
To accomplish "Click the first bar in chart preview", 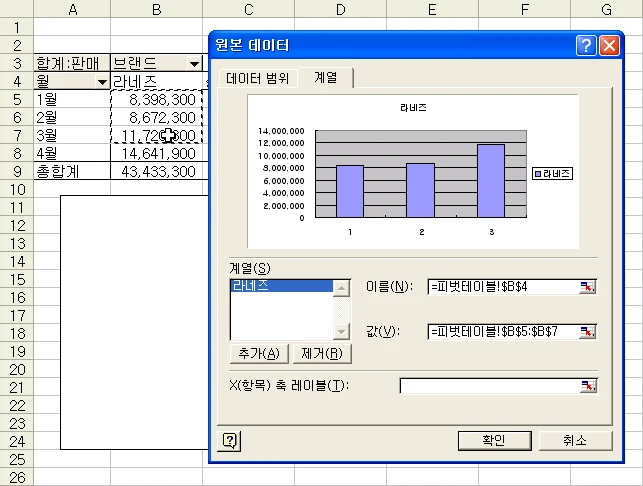I will coord(350,191).
